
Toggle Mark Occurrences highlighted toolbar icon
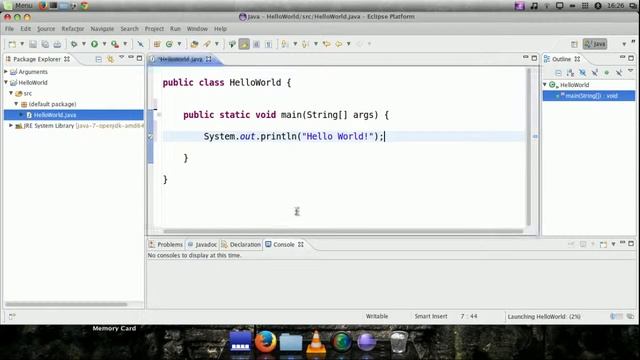(x=244, y=44)
